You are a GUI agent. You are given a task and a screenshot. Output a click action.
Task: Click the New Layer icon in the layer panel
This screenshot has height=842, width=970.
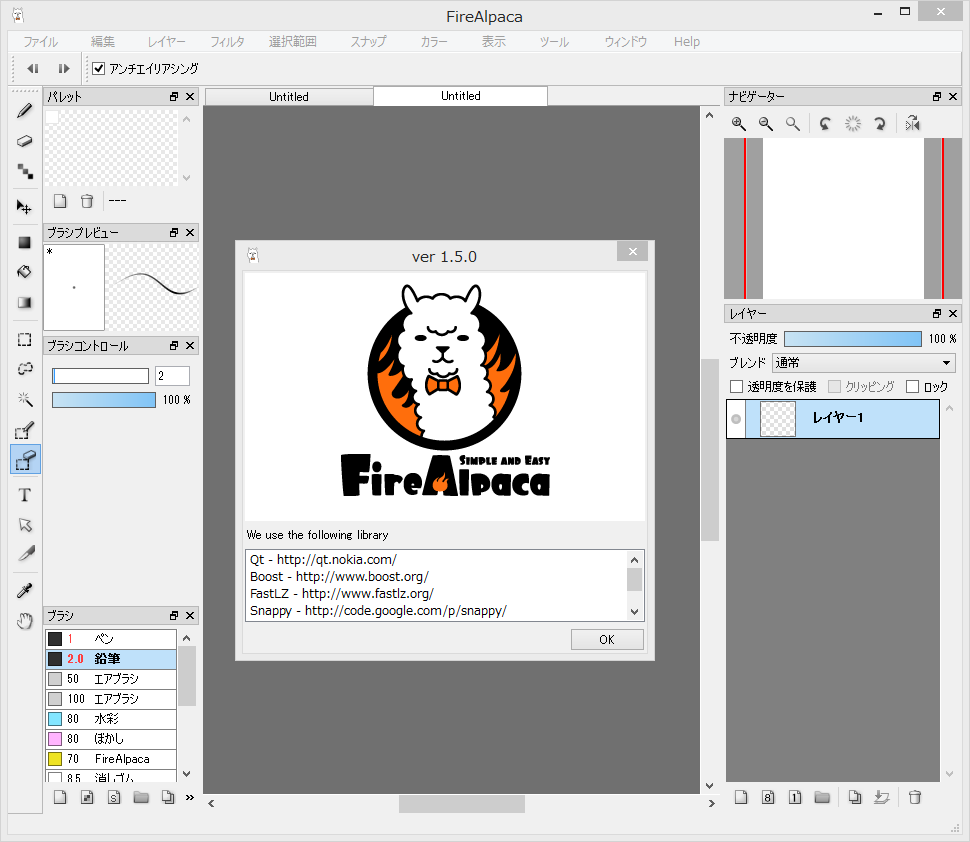coord(740,797)
